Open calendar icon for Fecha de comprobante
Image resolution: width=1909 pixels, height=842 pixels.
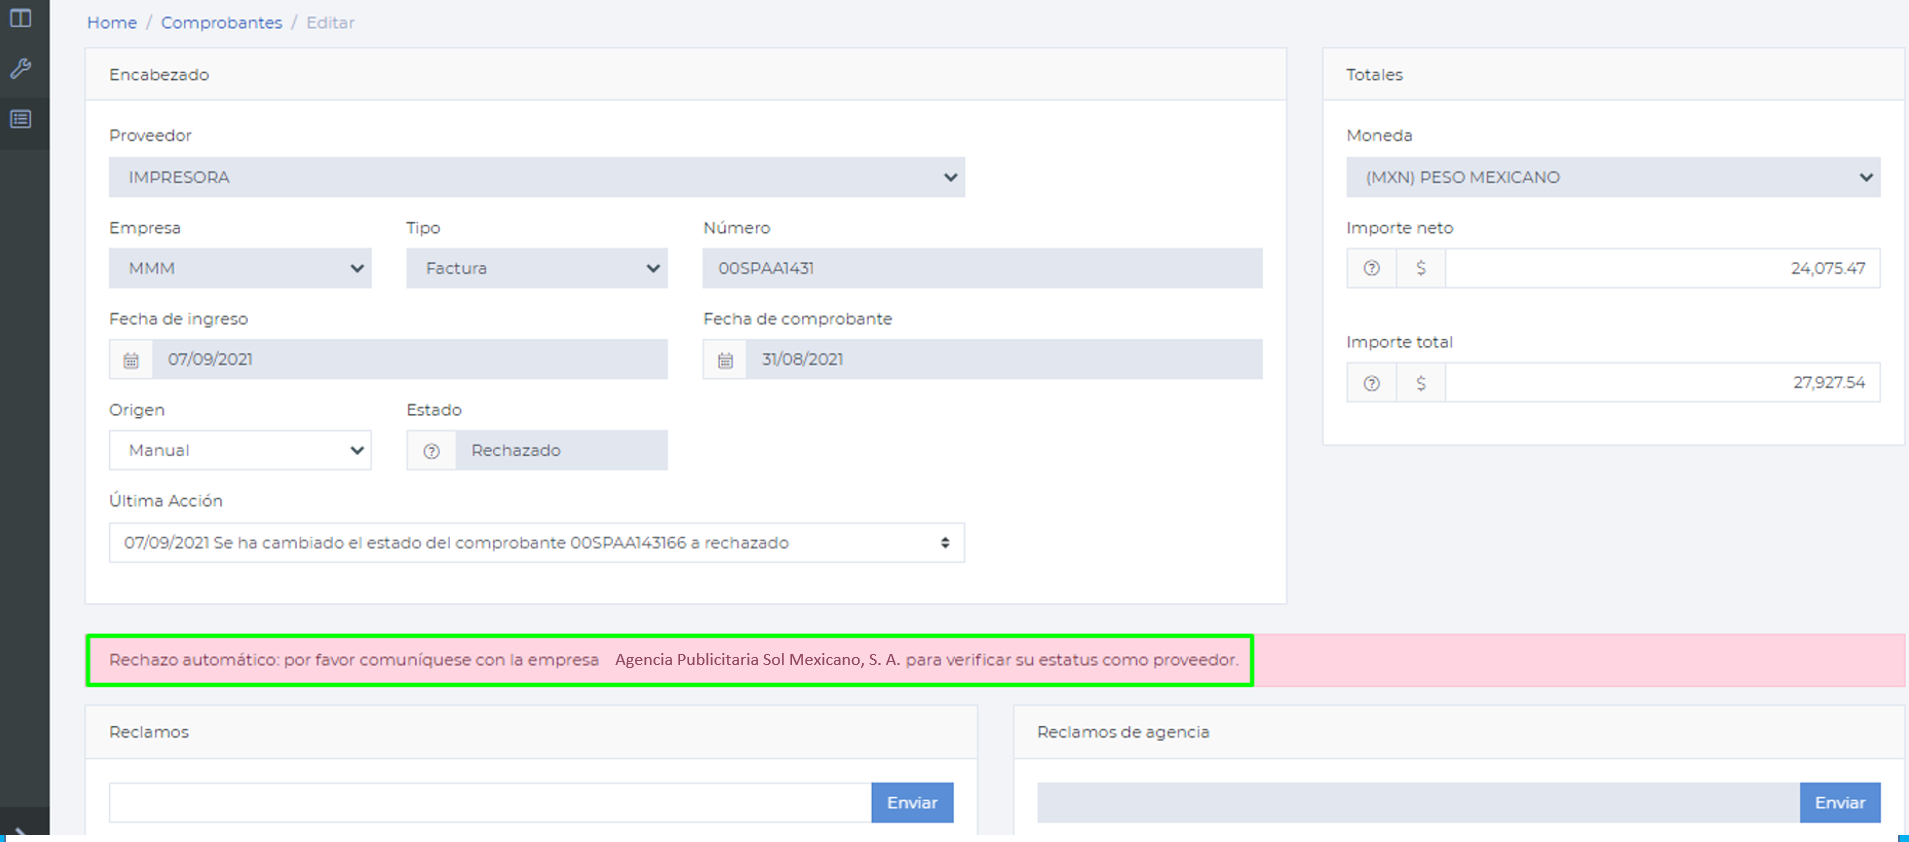[725, 360]
